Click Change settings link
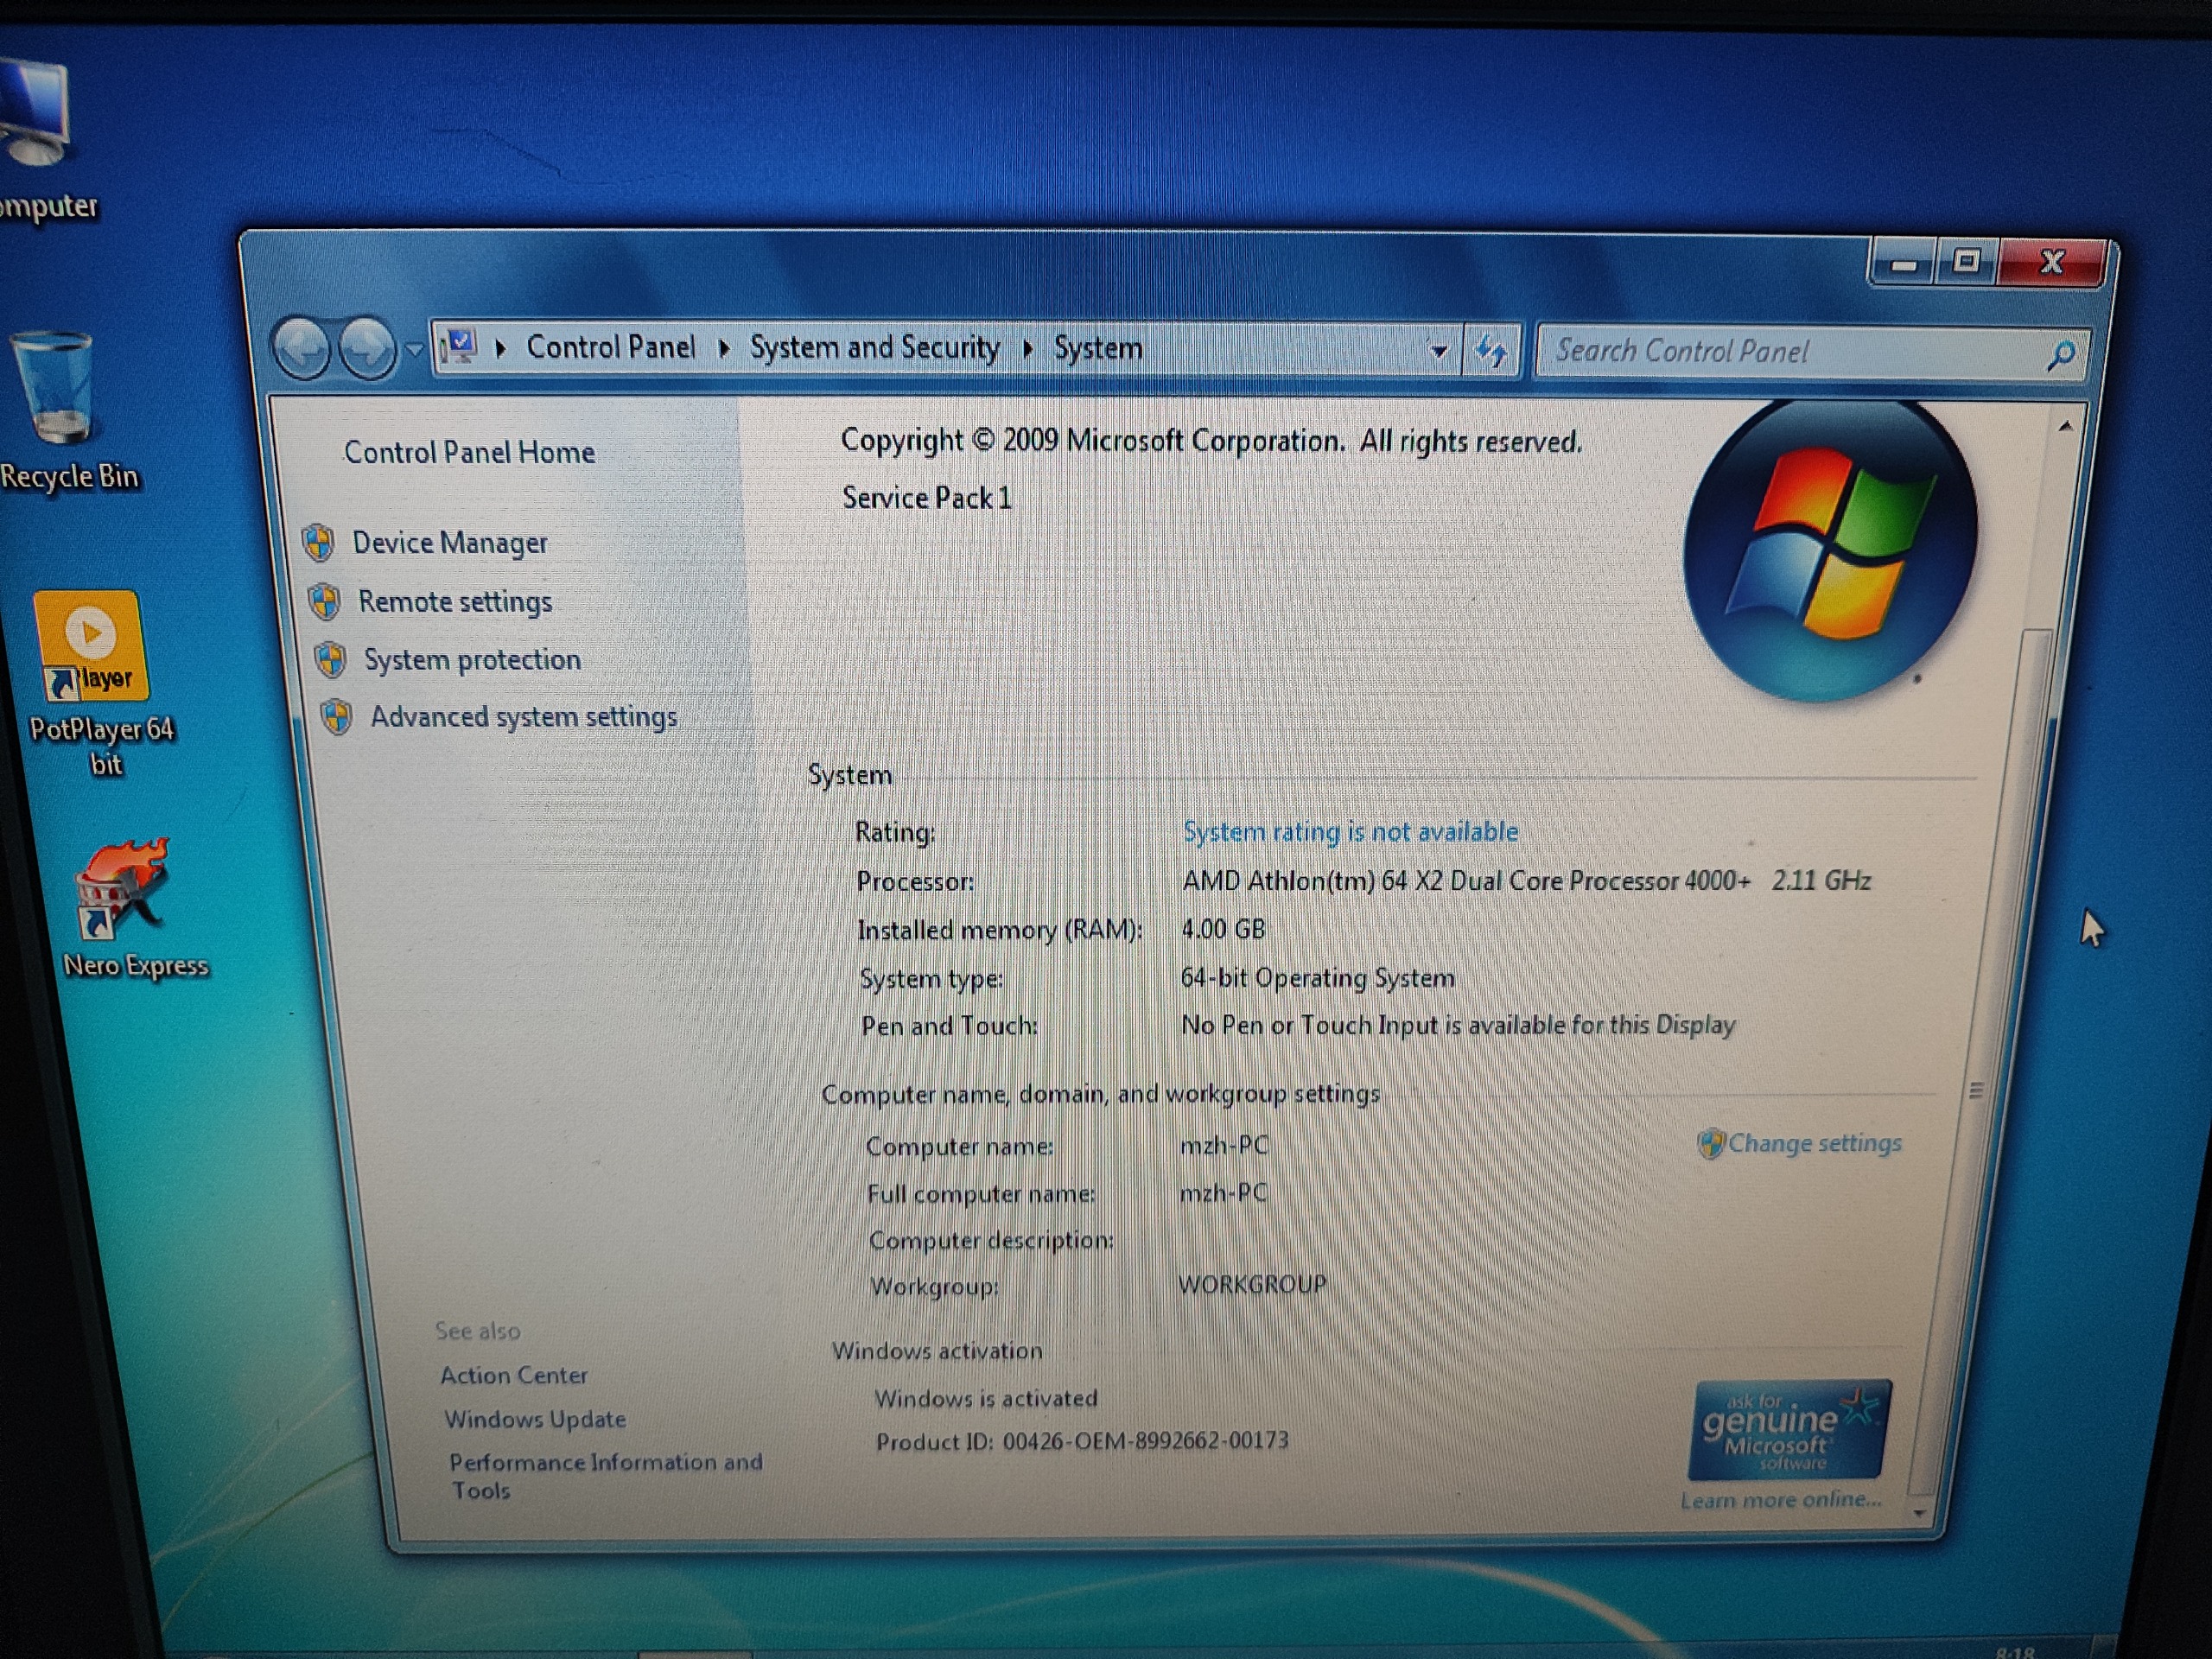The height and width of the screenshot is (1659, 2212). (1814, 1143)
